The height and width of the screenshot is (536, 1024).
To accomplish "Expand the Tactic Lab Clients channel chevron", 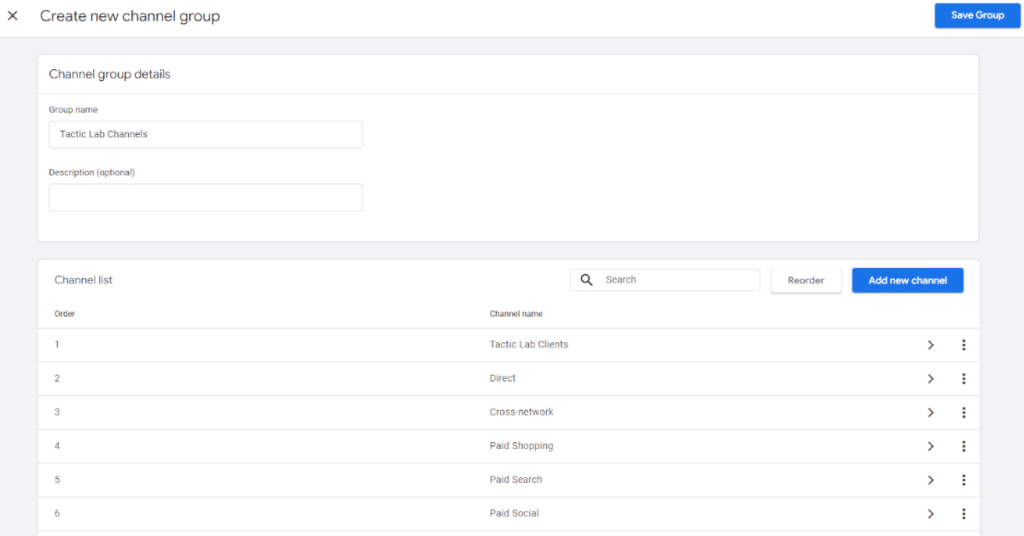I will coord(930,345).
